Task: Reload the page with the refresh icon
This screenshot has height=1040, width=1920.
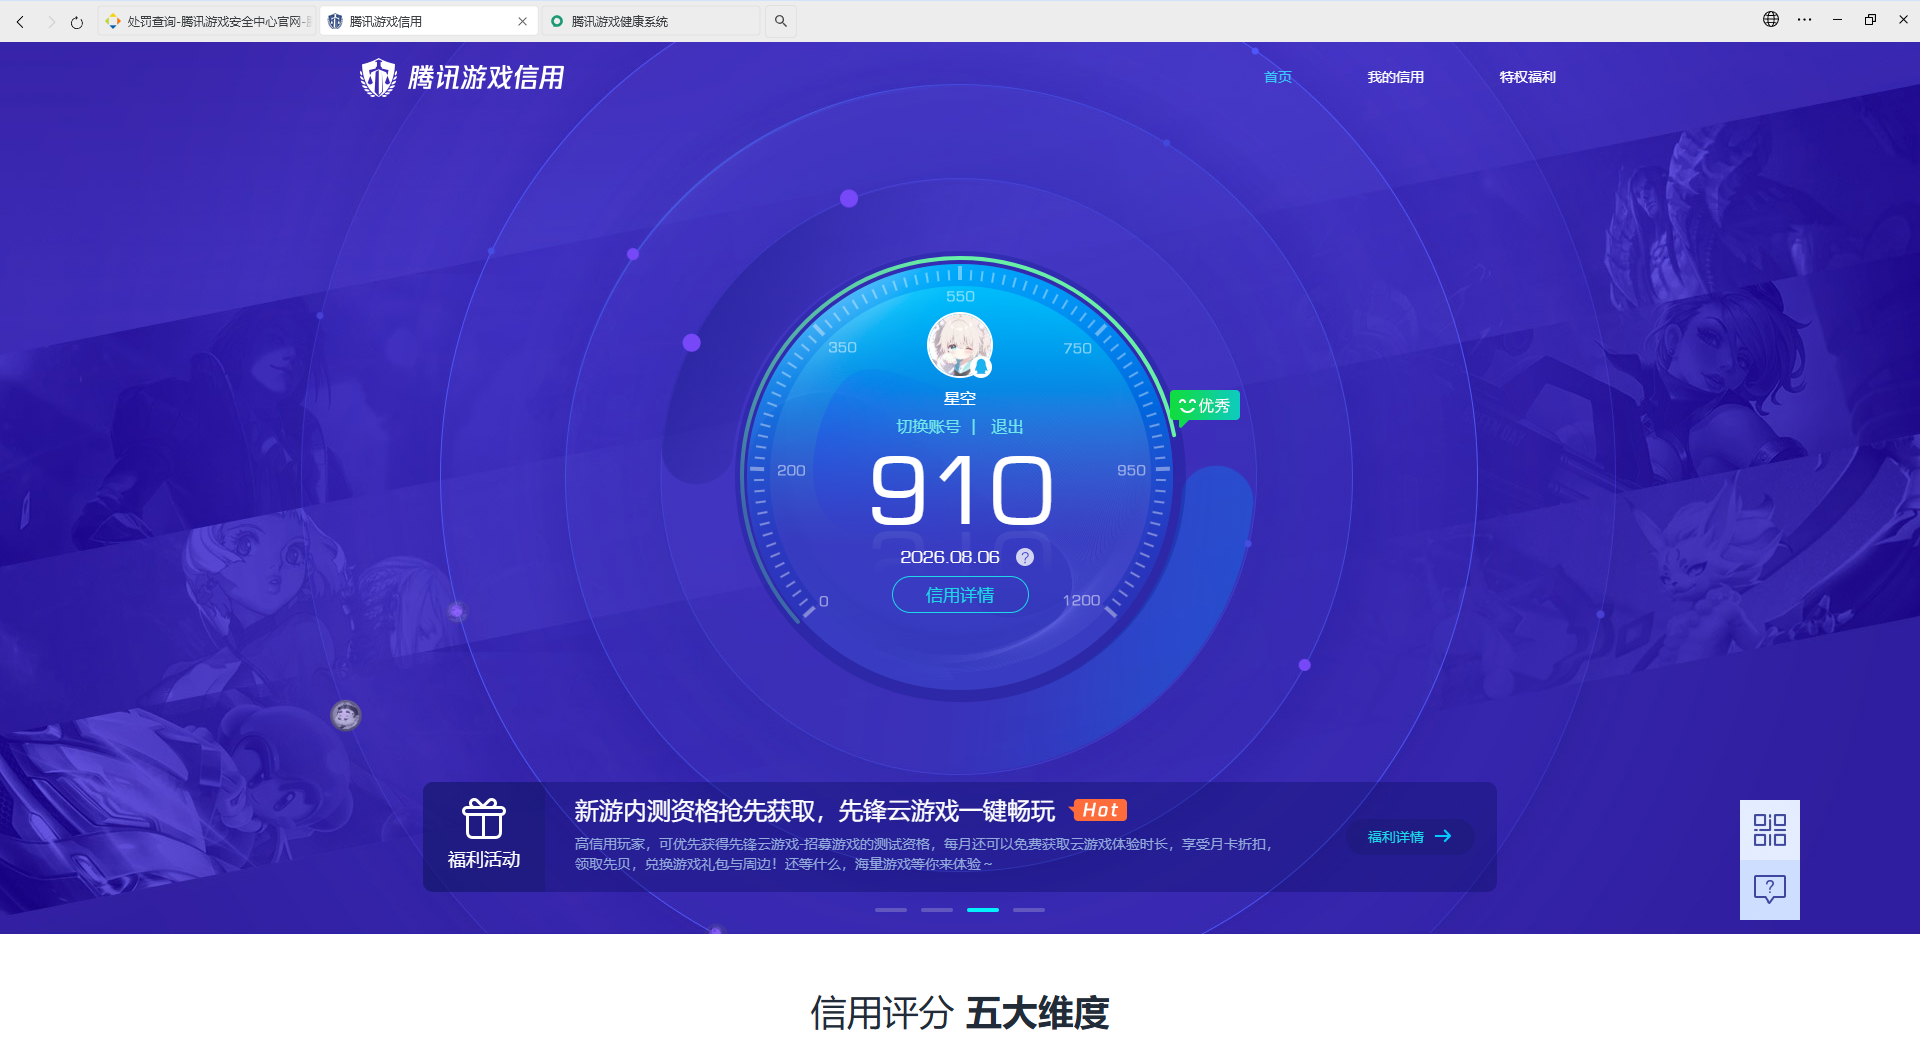Action: pos(77,21)
